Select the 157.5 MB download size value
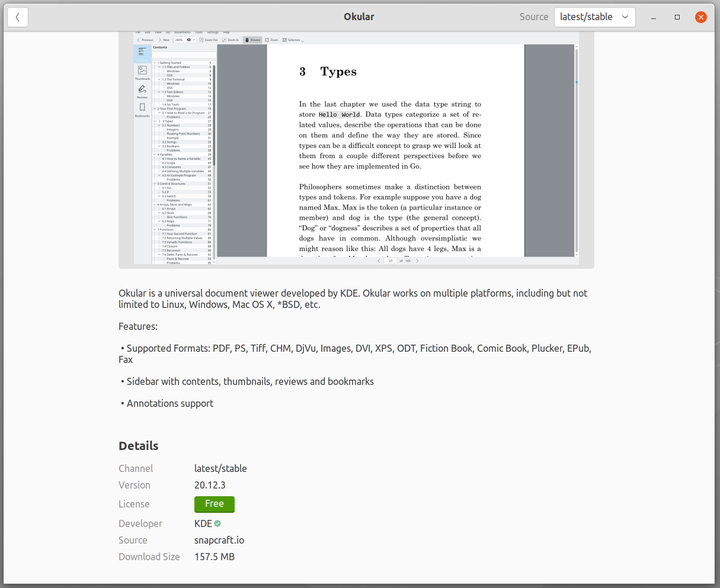Image resolution: width=720 pixels, height=588 pixels. (214, 557)
